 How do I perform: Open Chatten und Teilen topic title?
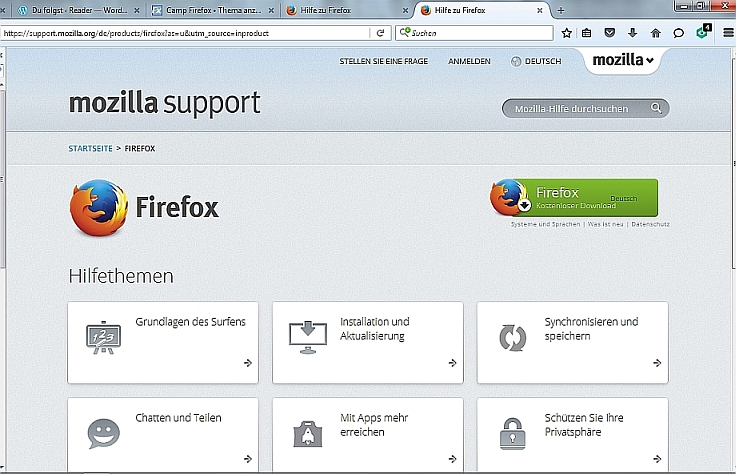[x=178, y=418]
